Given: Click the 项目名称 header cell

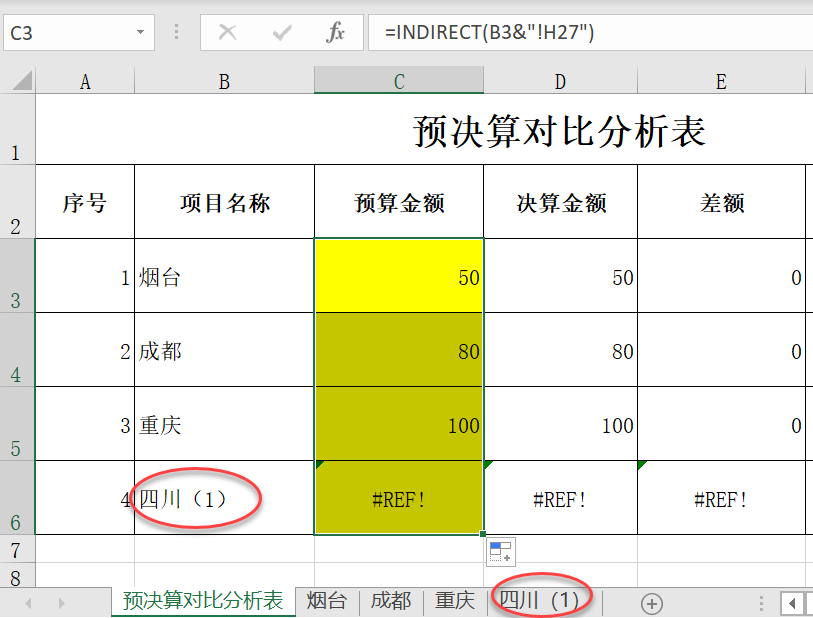Looking at the screenshot, I should tap(225, 202).
